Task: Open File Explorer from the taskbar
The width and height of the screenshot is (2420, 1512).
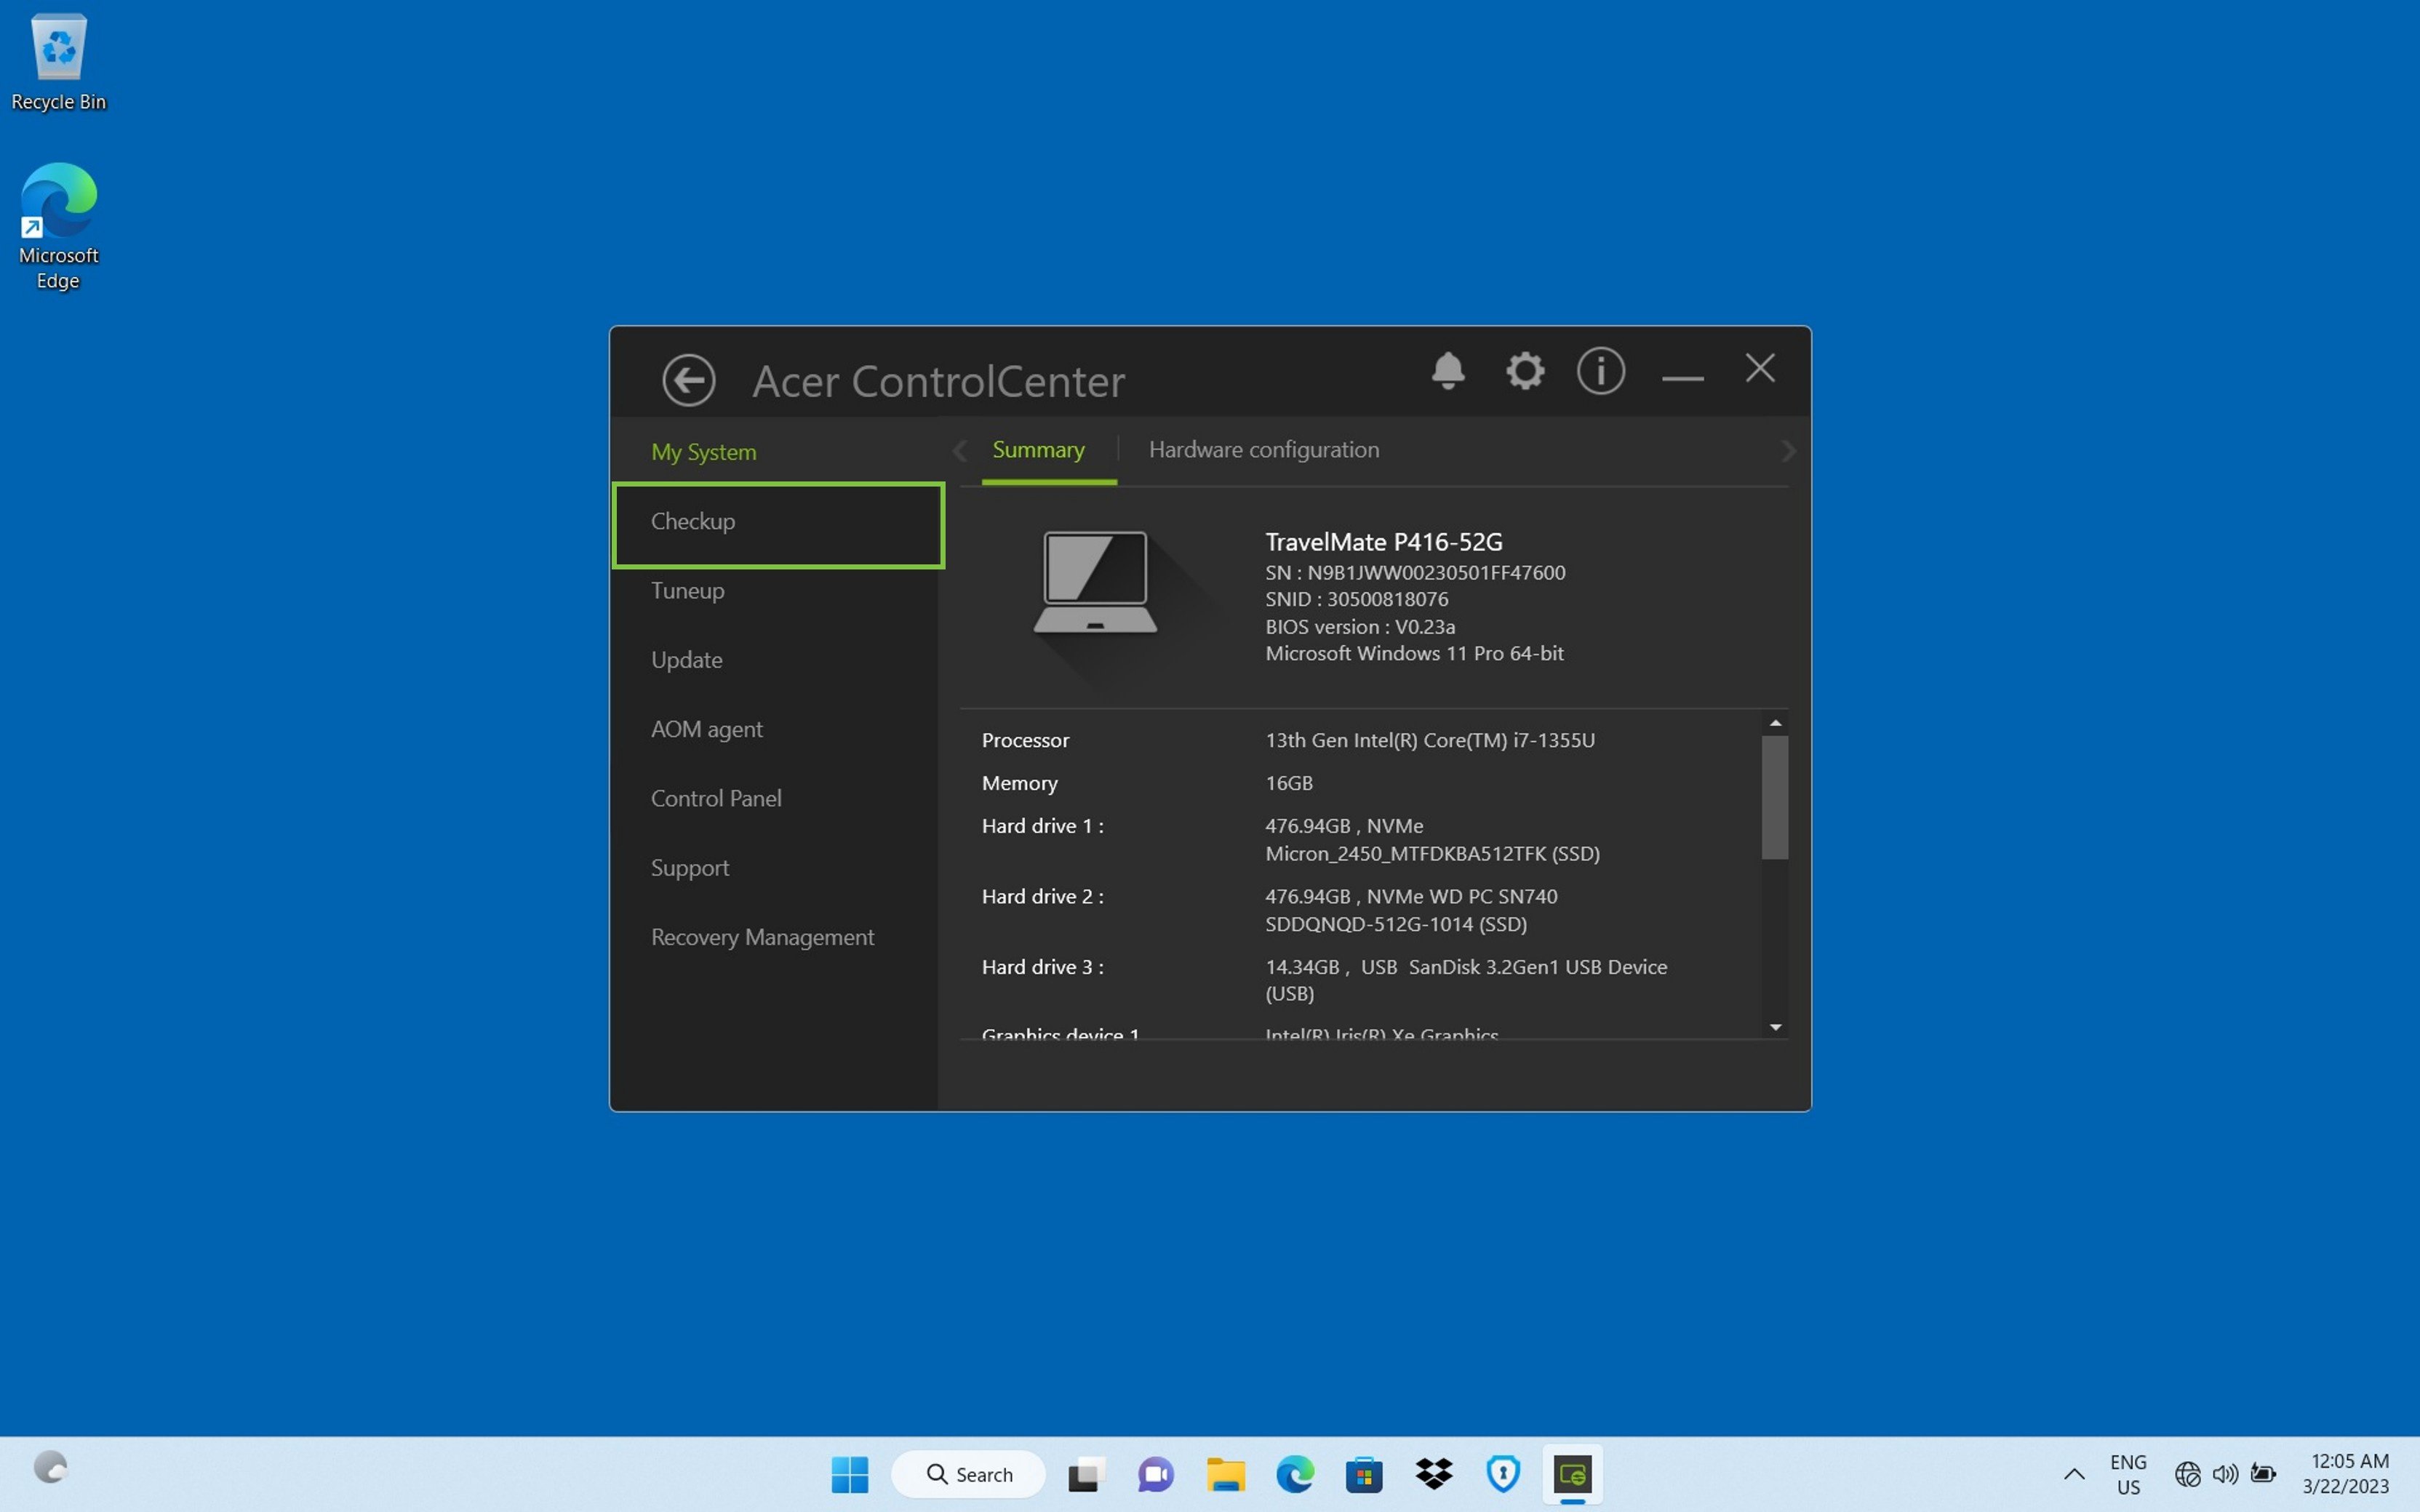Action: pos(1225,1474)
